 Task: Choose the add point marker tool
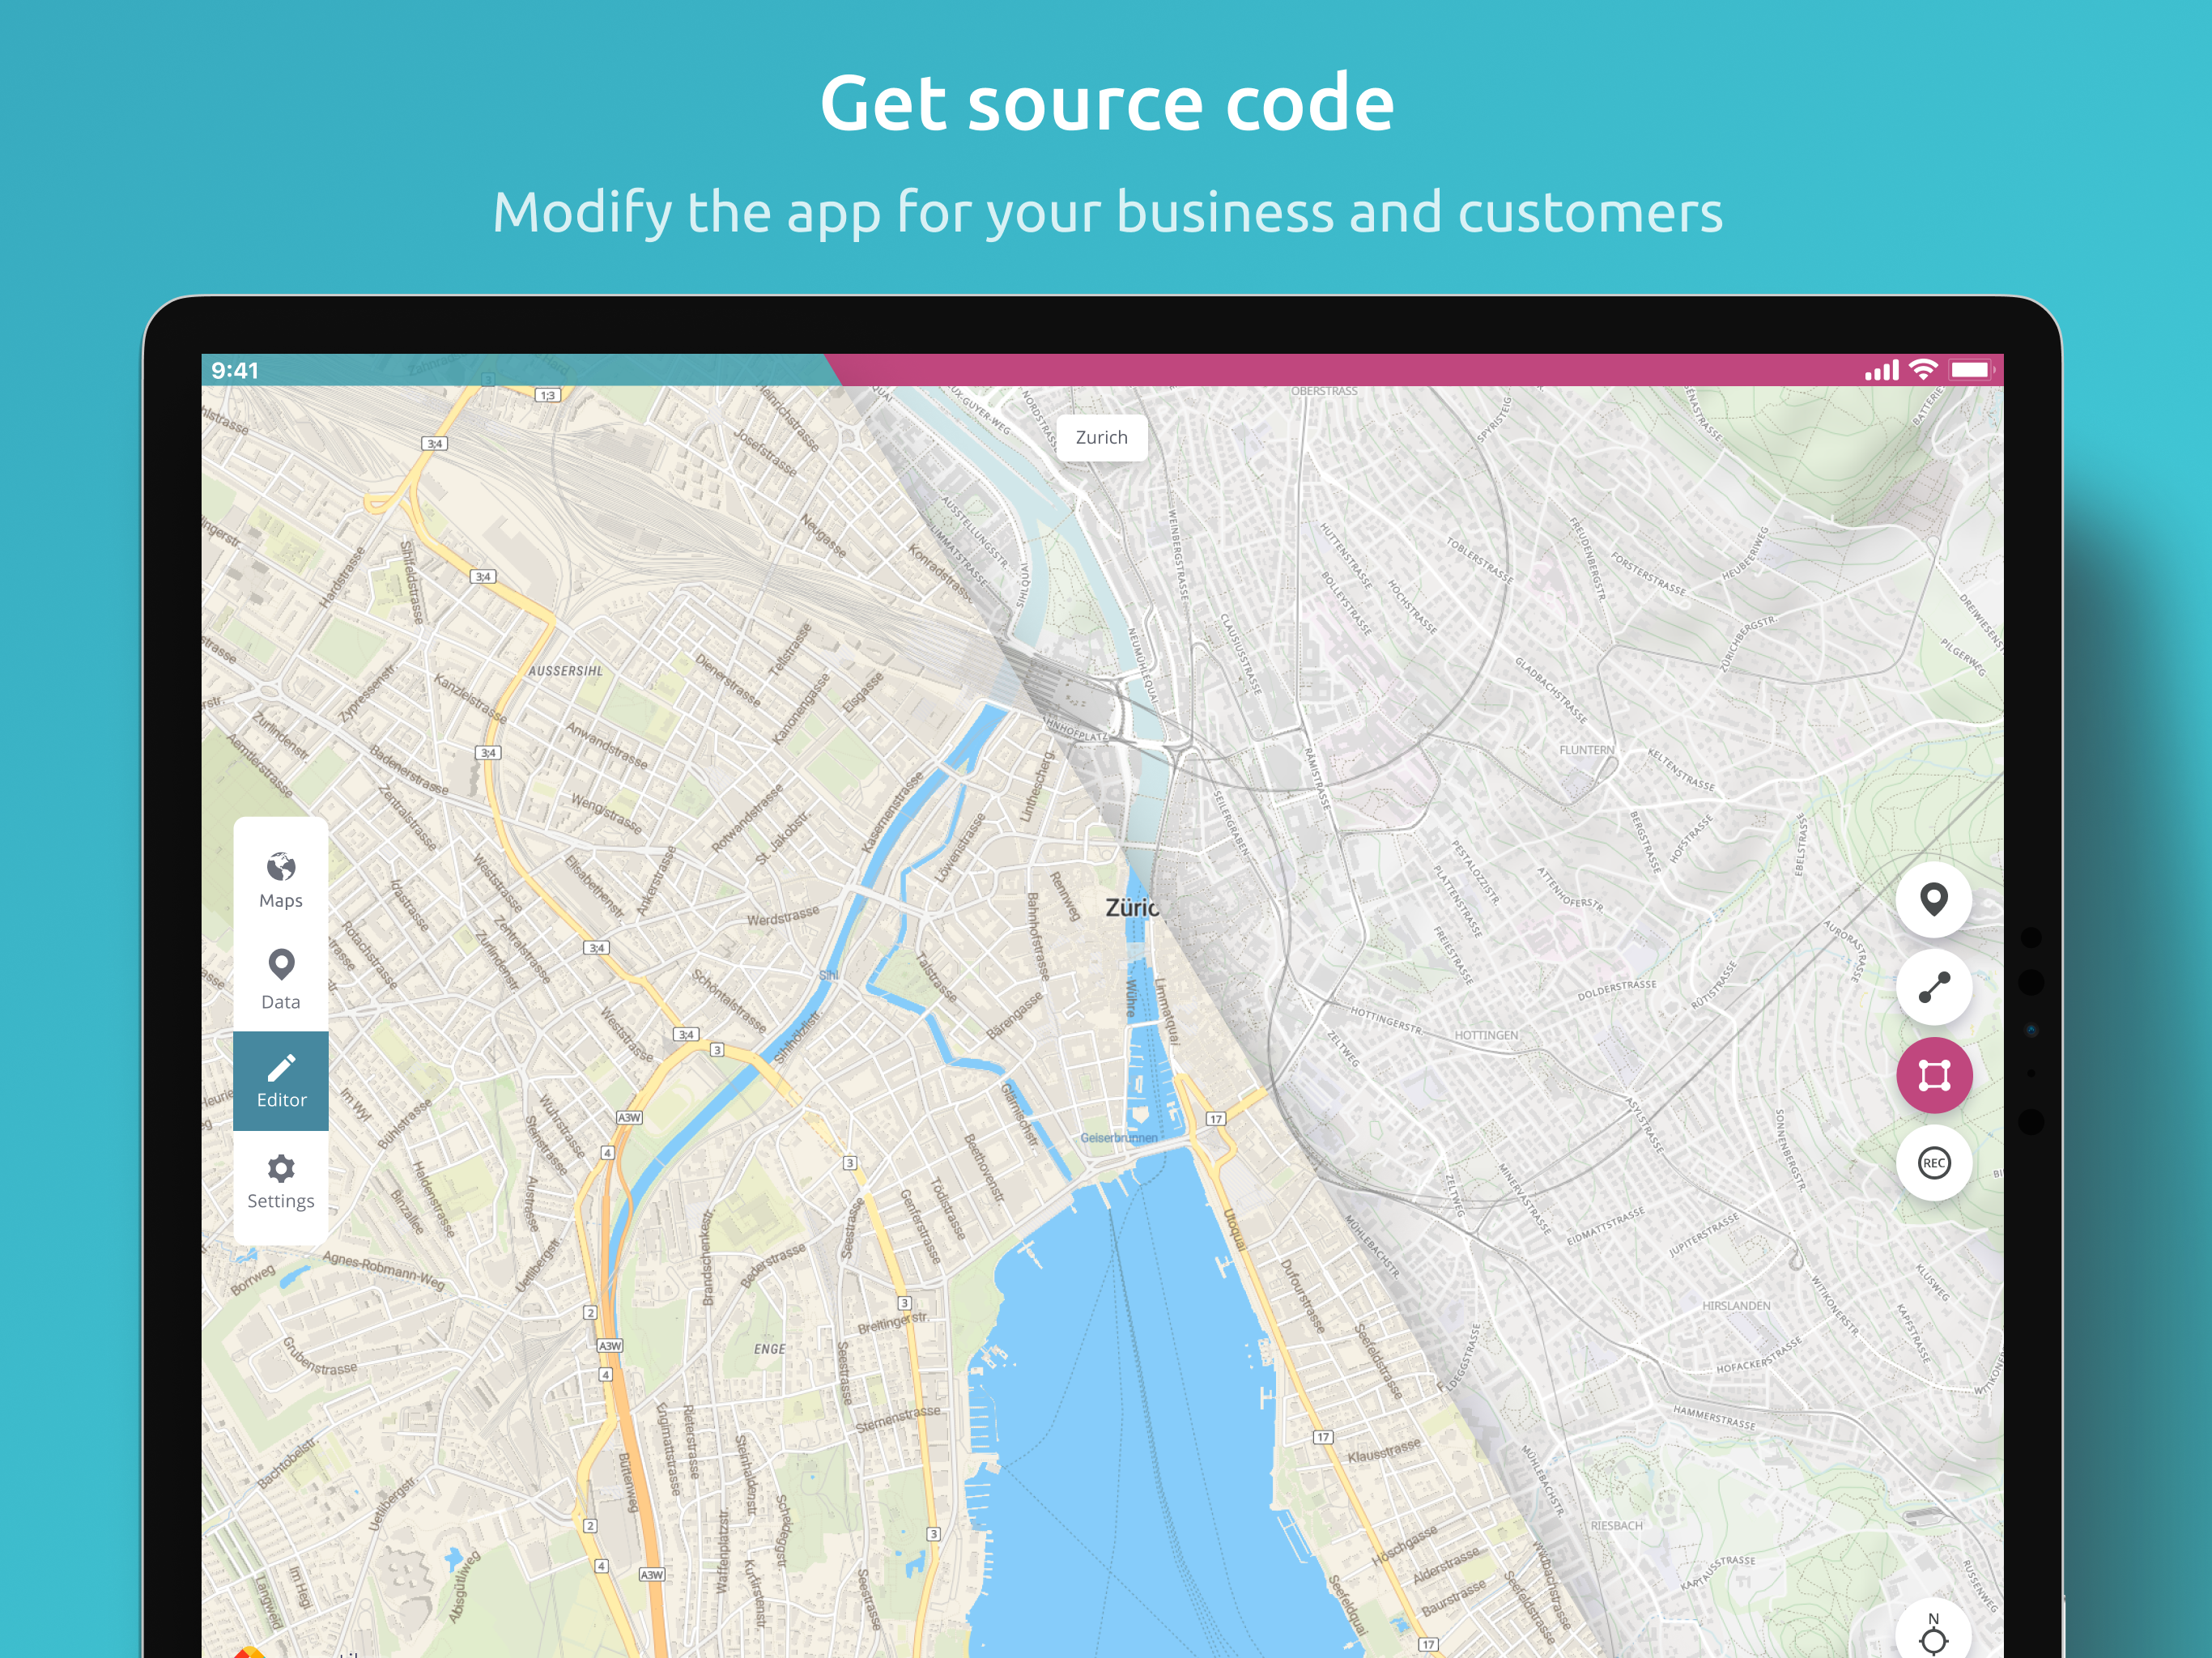coord(1933,899)
